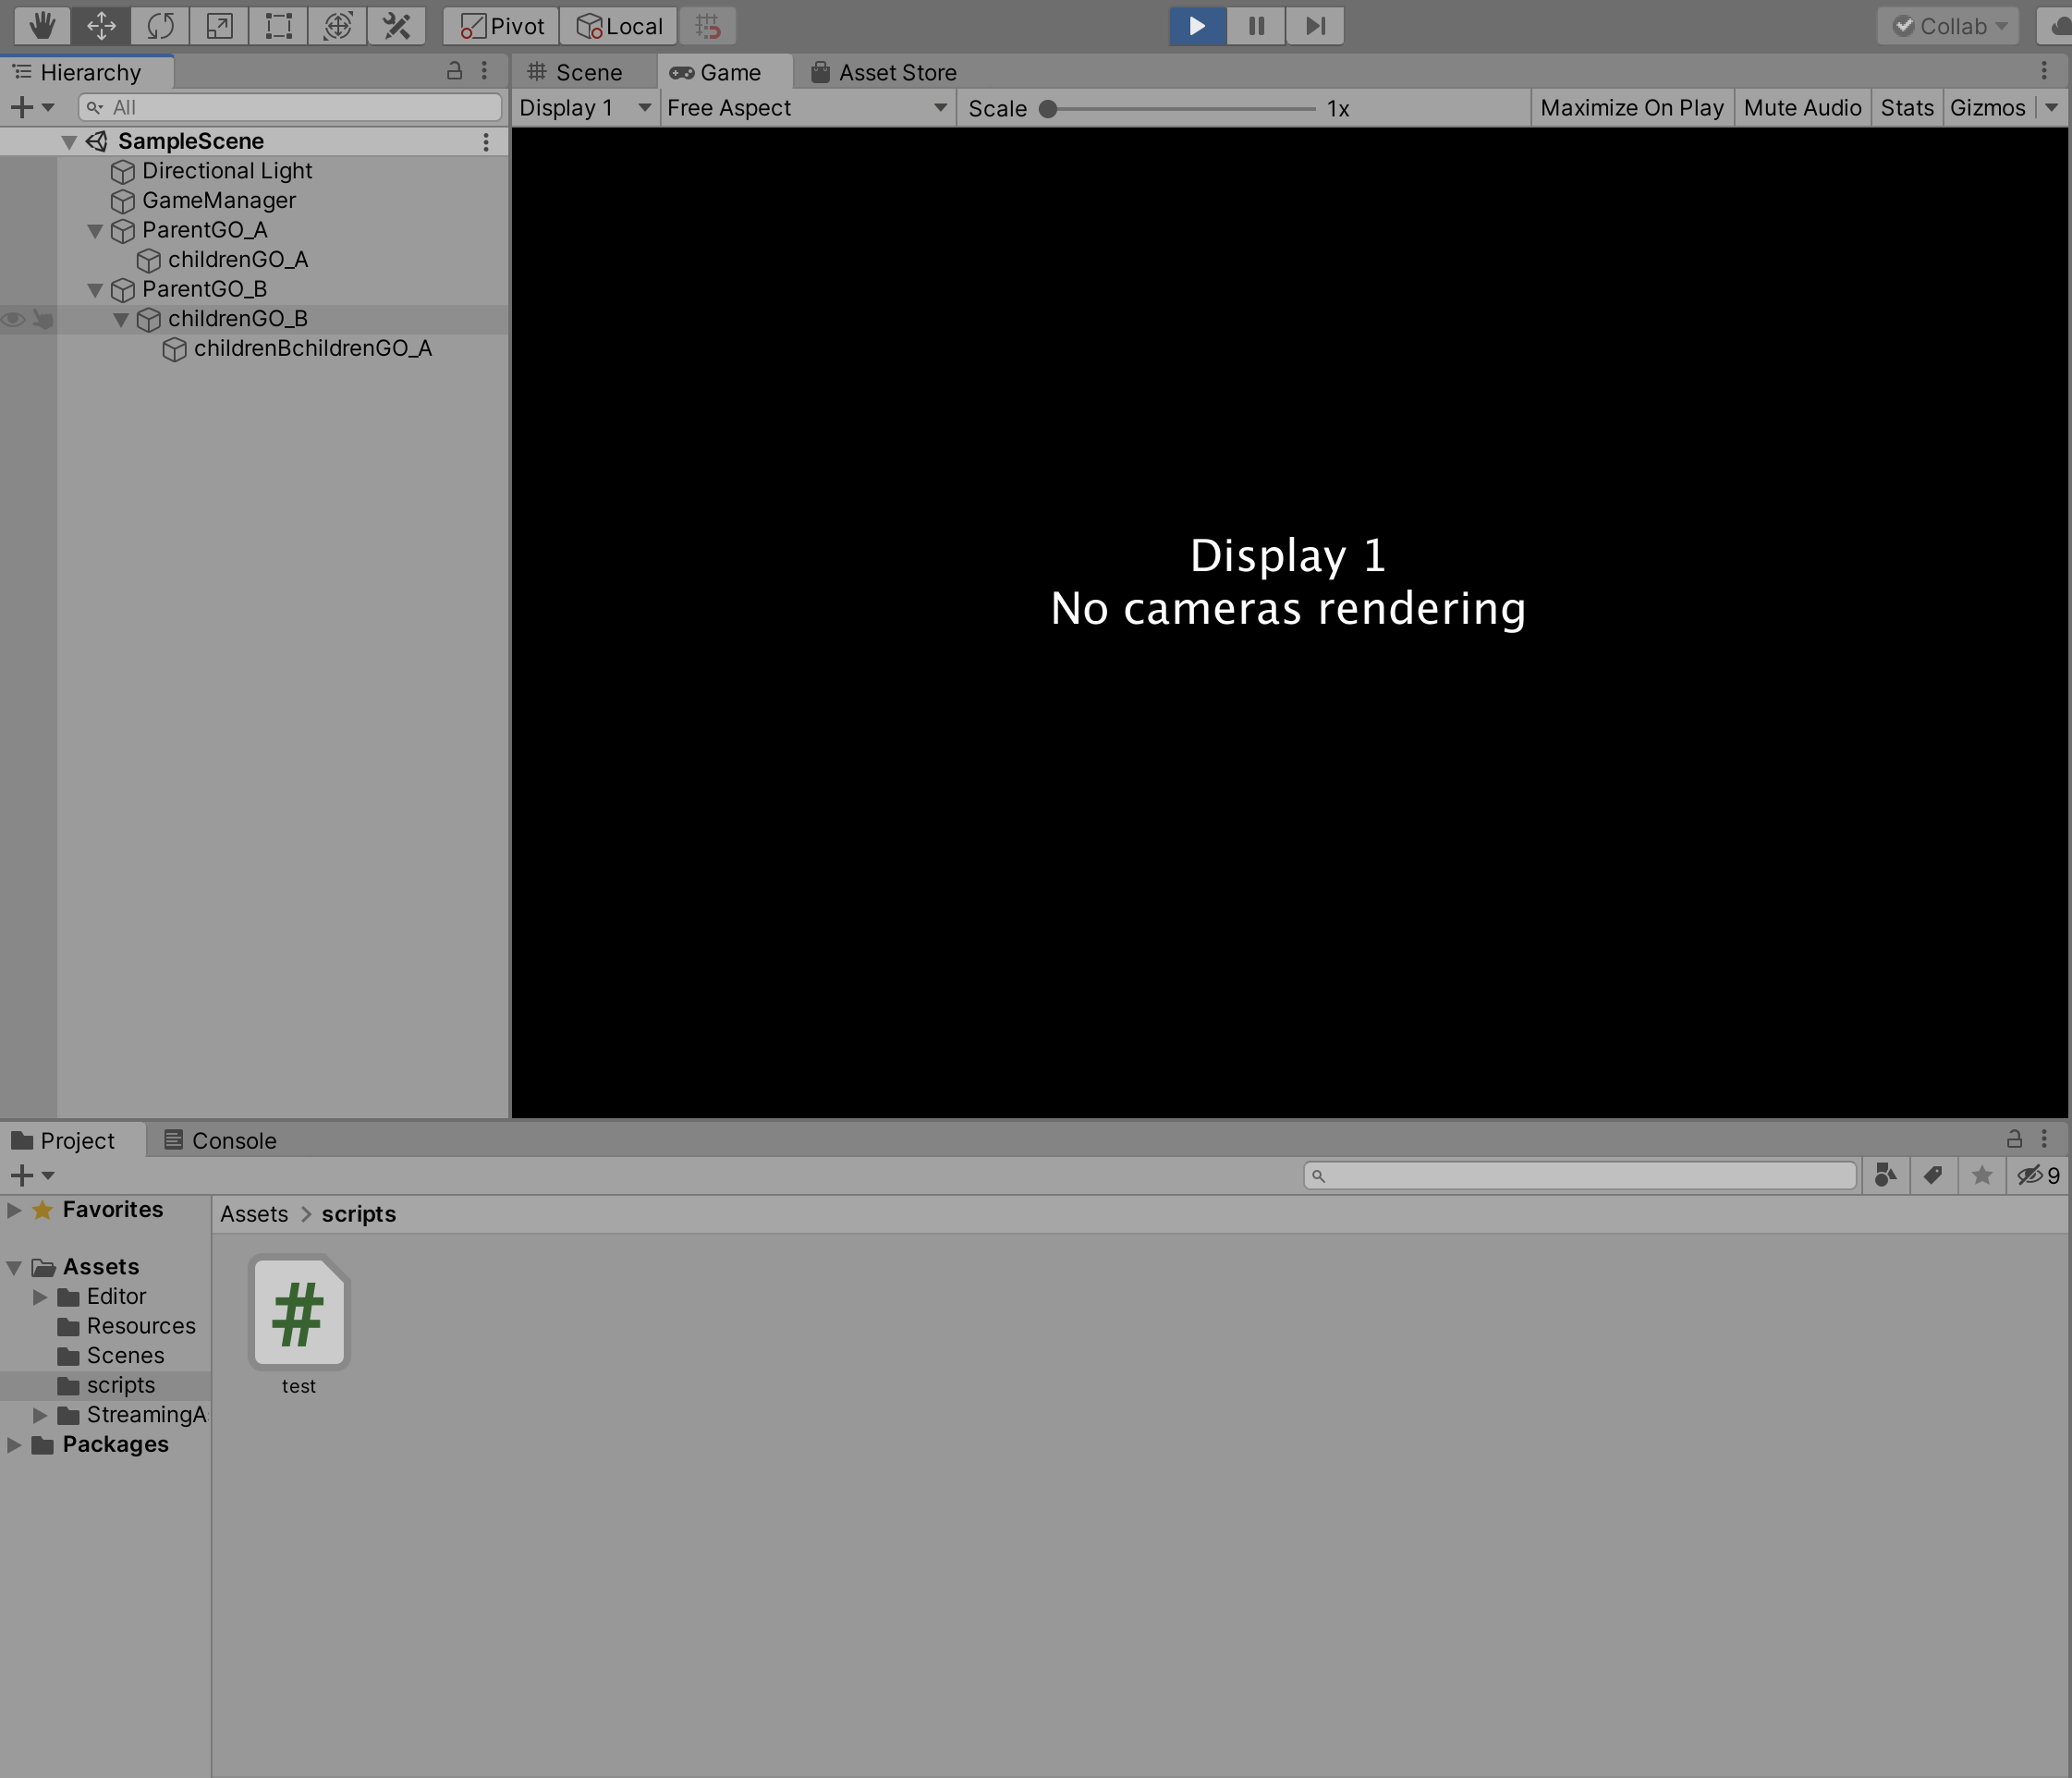Select the Rotate tool
The height and width of the screenshot is (1778, 2072).
(160, 25)
